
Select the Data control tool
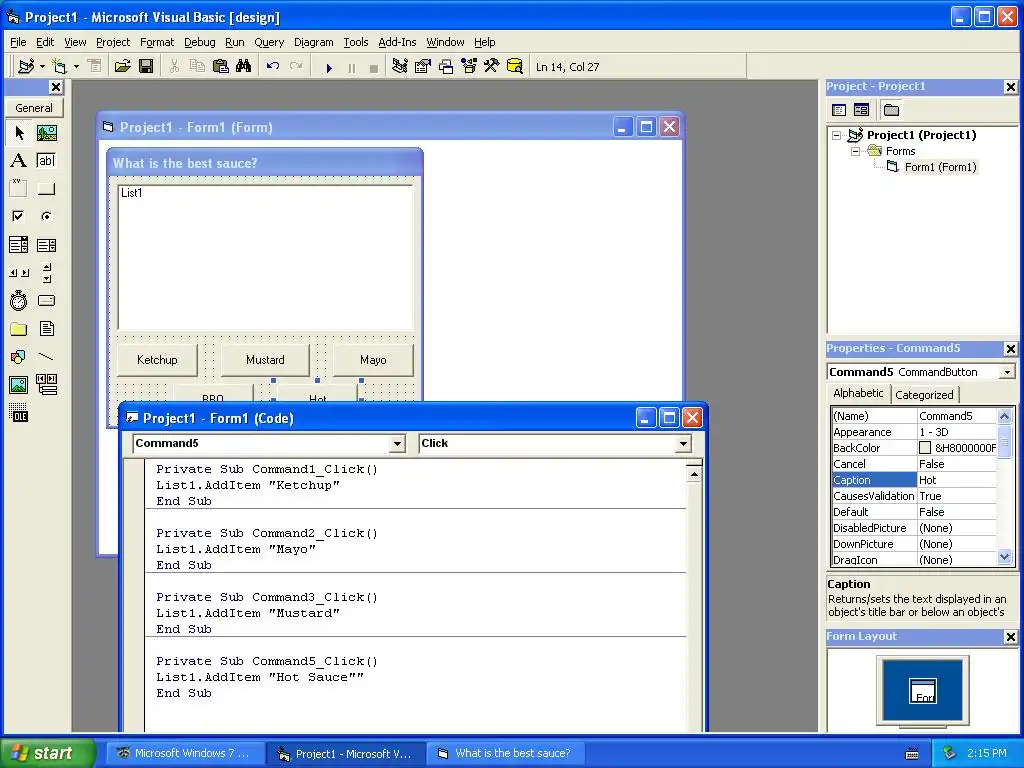[x=46, y=385]
